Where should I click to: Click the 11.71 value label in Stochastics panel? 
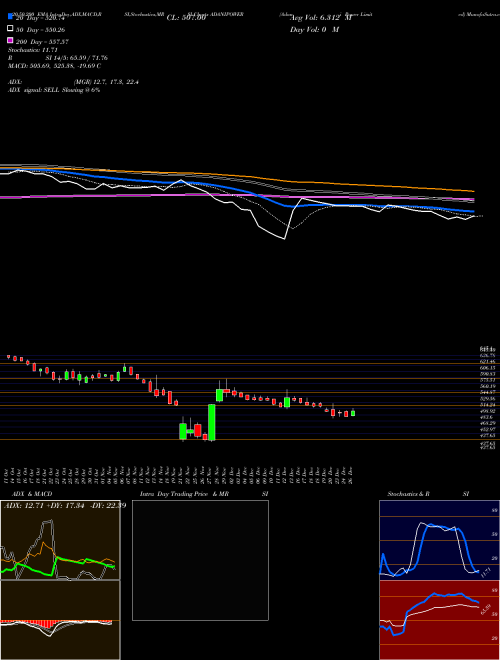tap(484, 572)
